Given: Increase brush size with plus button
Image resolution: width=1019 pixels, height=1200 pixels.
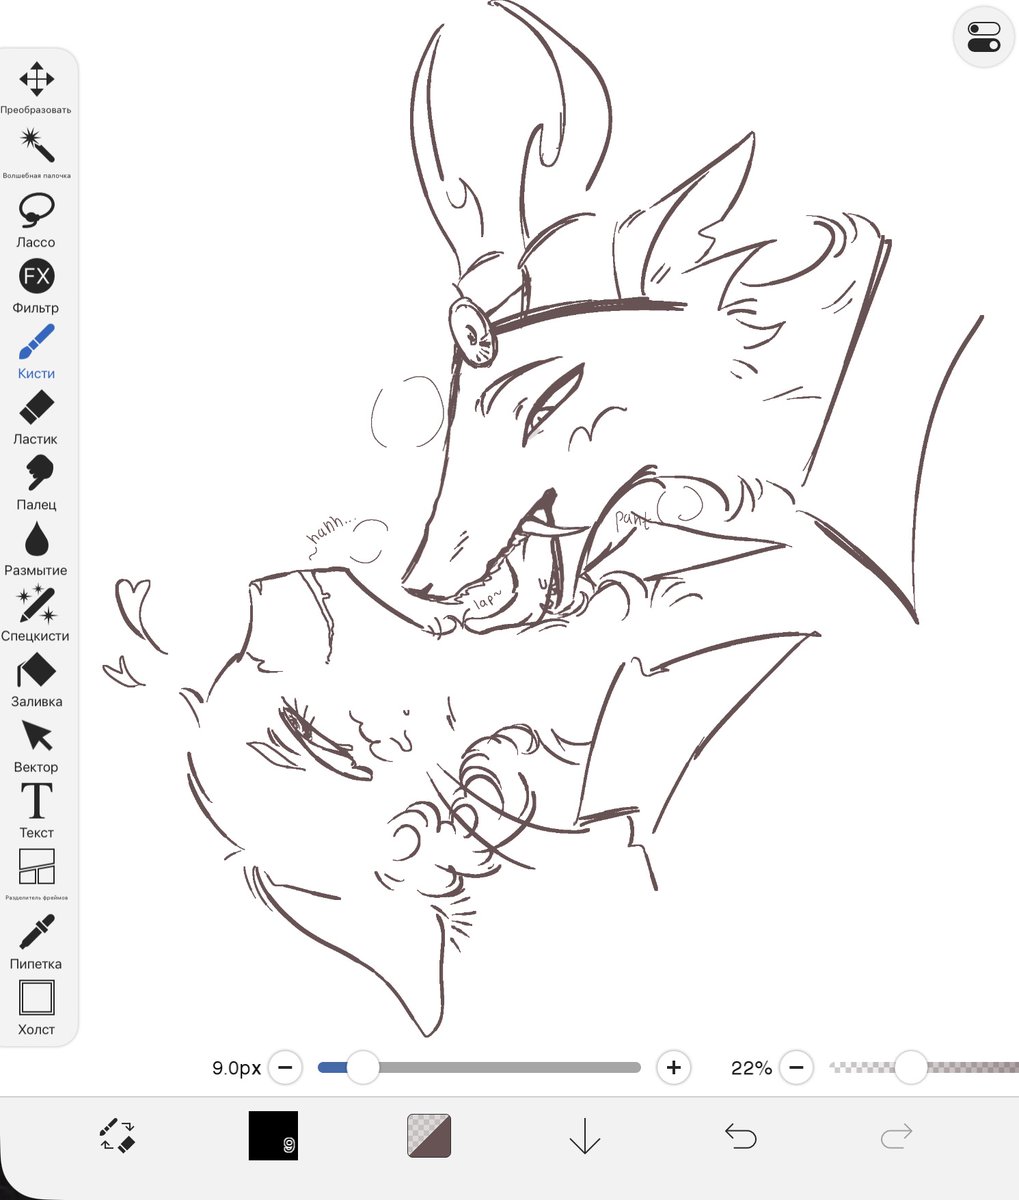Looking at the screenshot, I should 674,1067.
